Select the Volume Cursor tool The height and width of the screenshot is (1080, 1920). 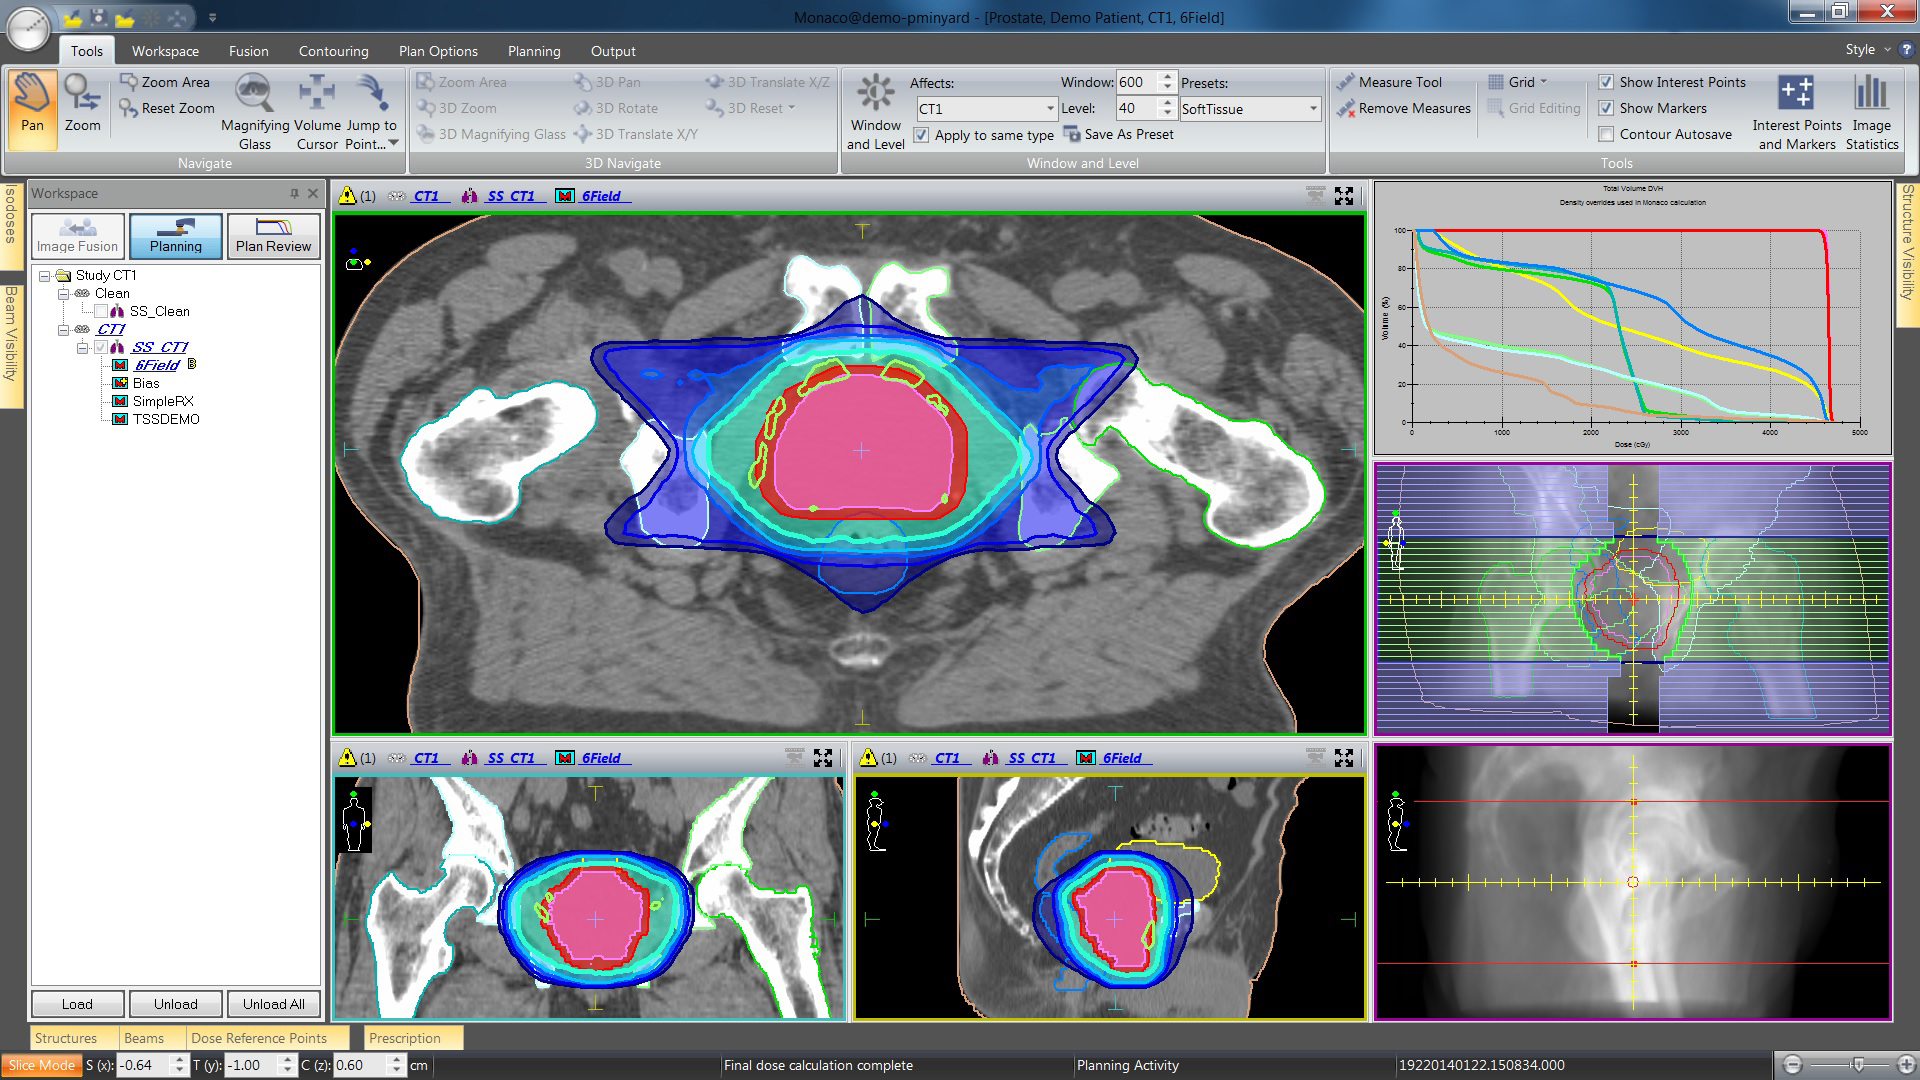pyautogui.click(x=317, y=111)
